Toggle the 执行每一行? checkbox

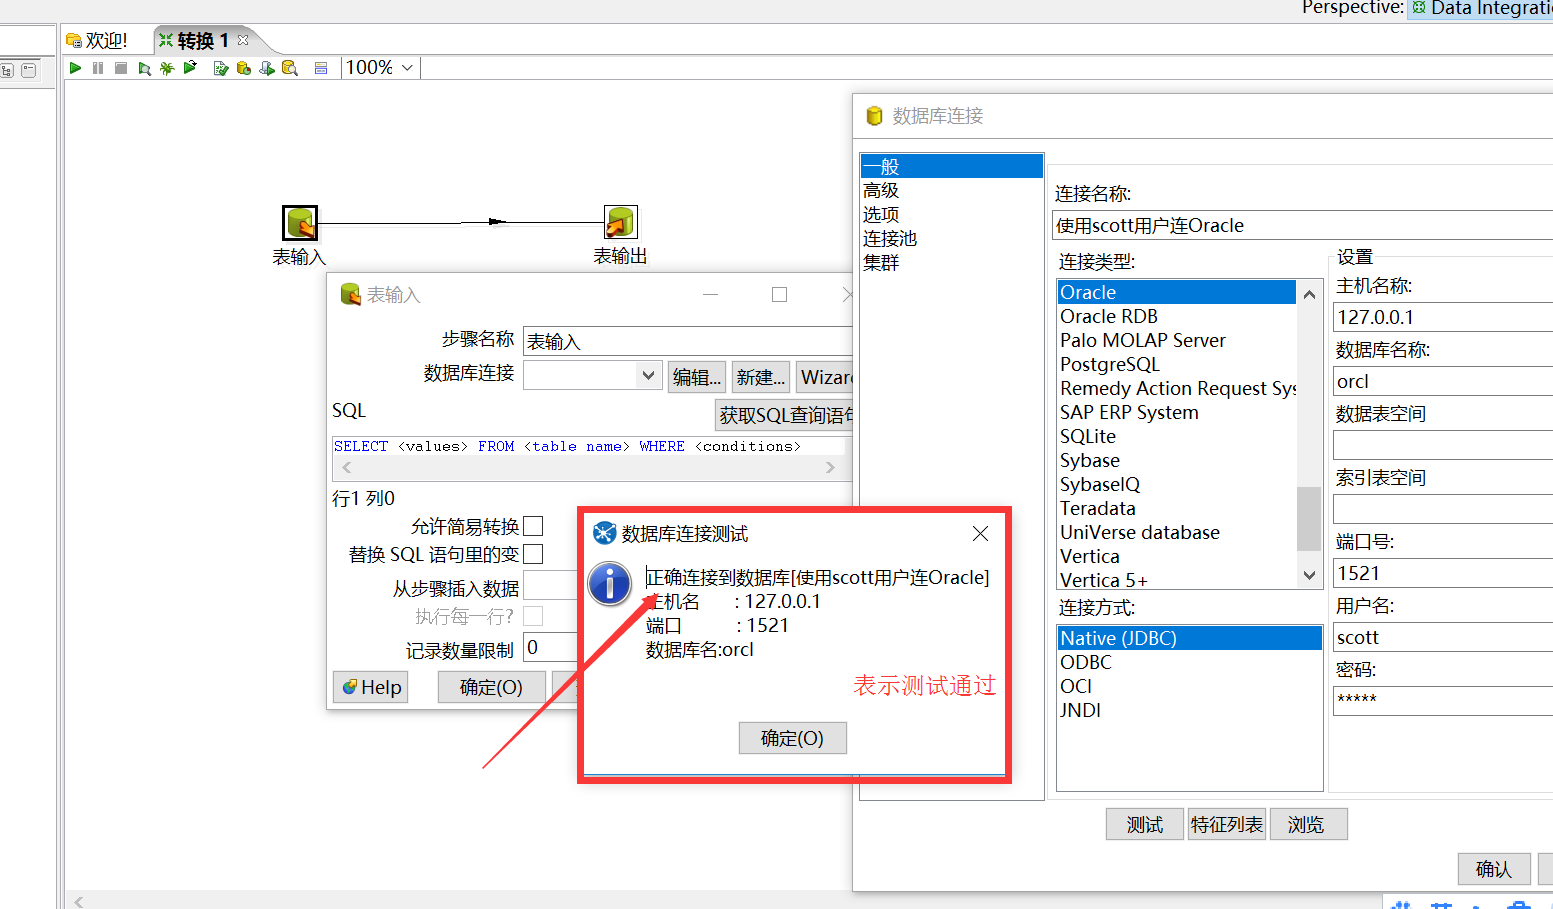[533, 616]
